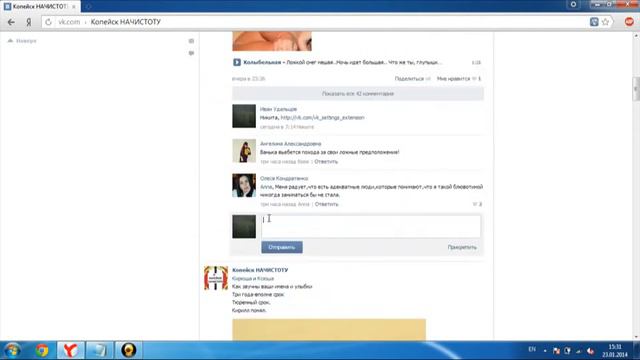
Task: Open the Windows Start menu
Action: tap(12, 350)
